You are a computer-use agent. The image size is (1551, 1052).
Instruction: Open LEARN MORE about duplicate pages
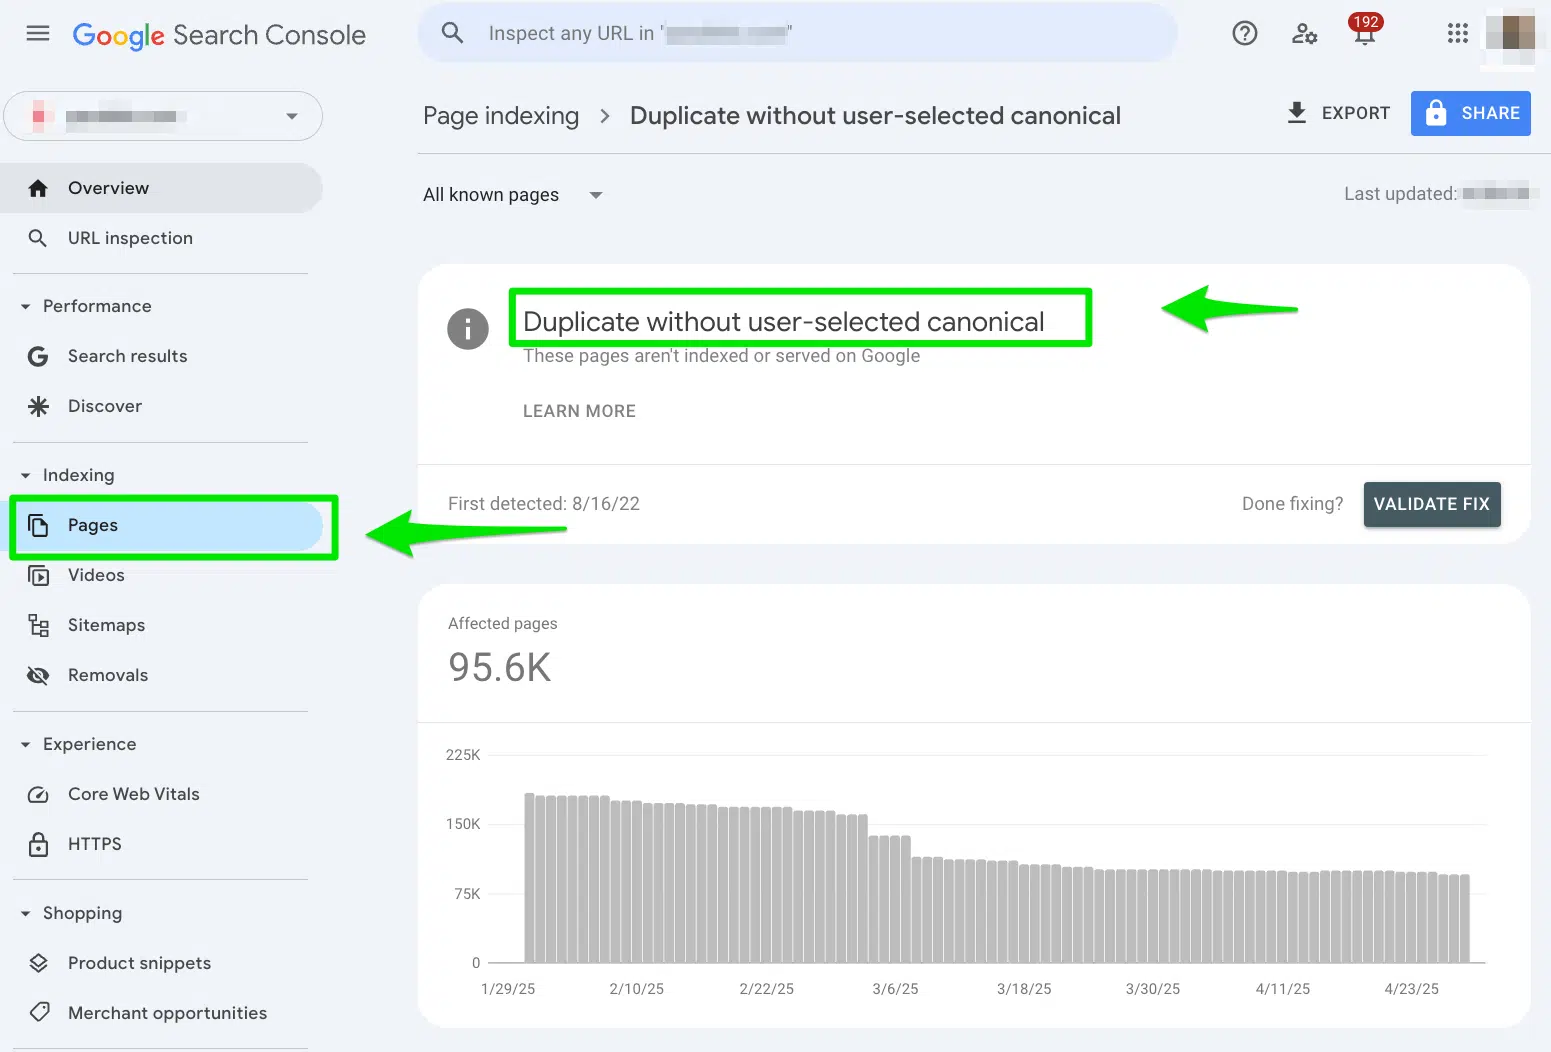click(x=579, y=410)
